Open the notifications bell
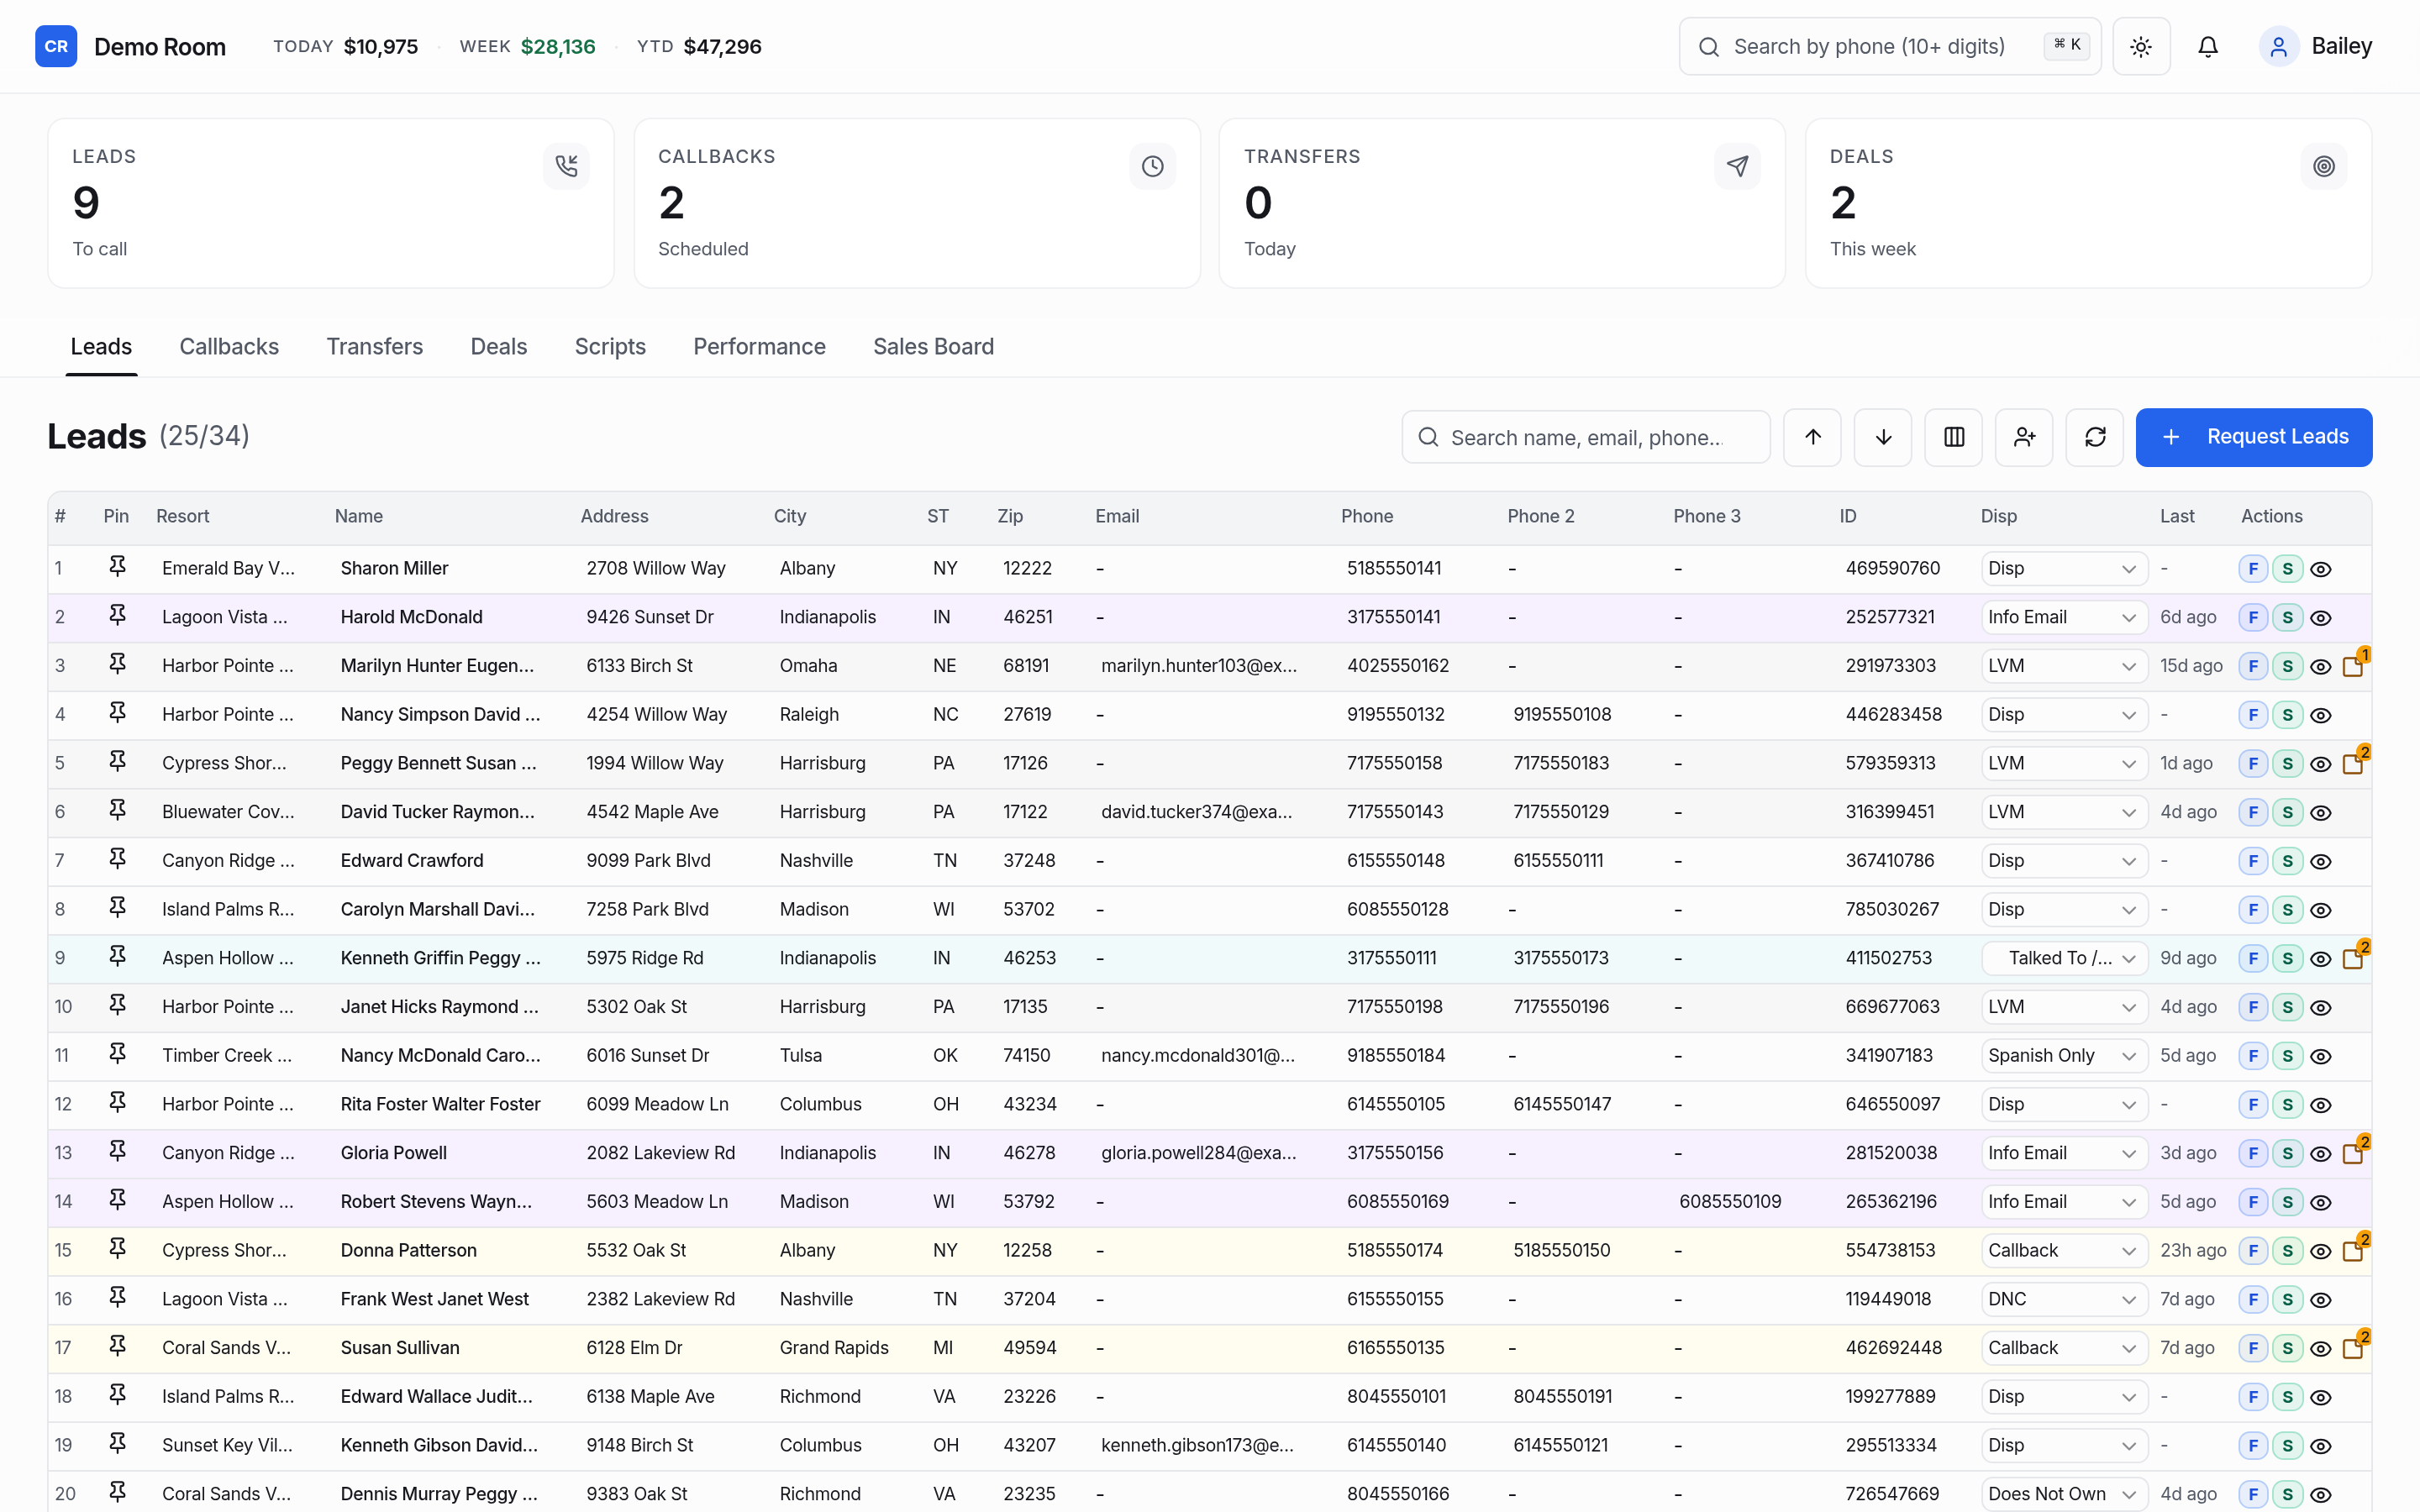This screenshot has height=1512, width=2420. click(2208, 46)
